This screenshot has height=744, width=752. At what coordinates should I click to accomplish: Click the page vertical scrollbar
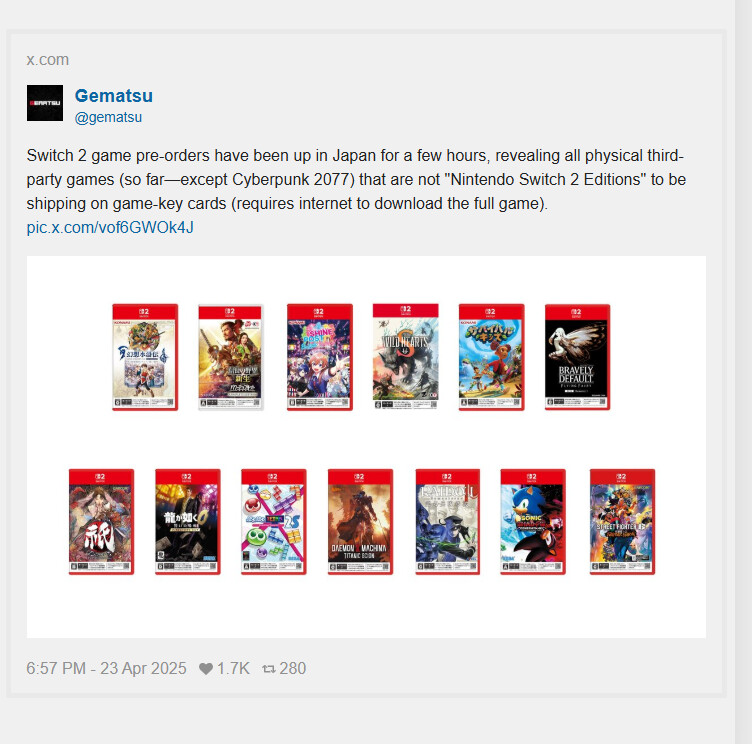pos(743,372)
